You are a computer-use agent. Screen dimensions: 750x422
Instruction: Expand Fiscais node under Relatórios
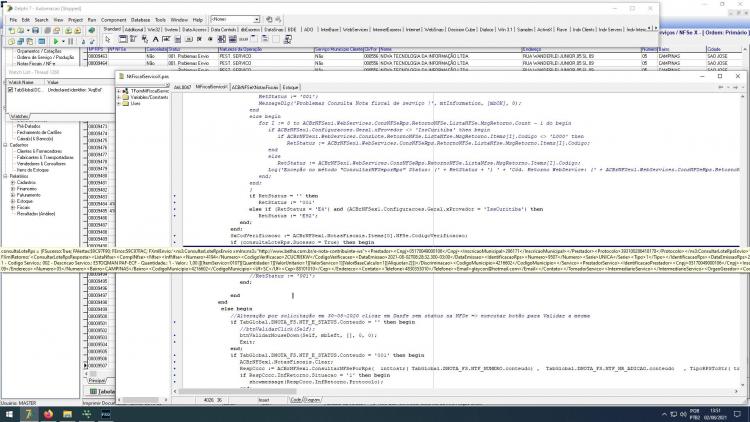tap(13, 208)
